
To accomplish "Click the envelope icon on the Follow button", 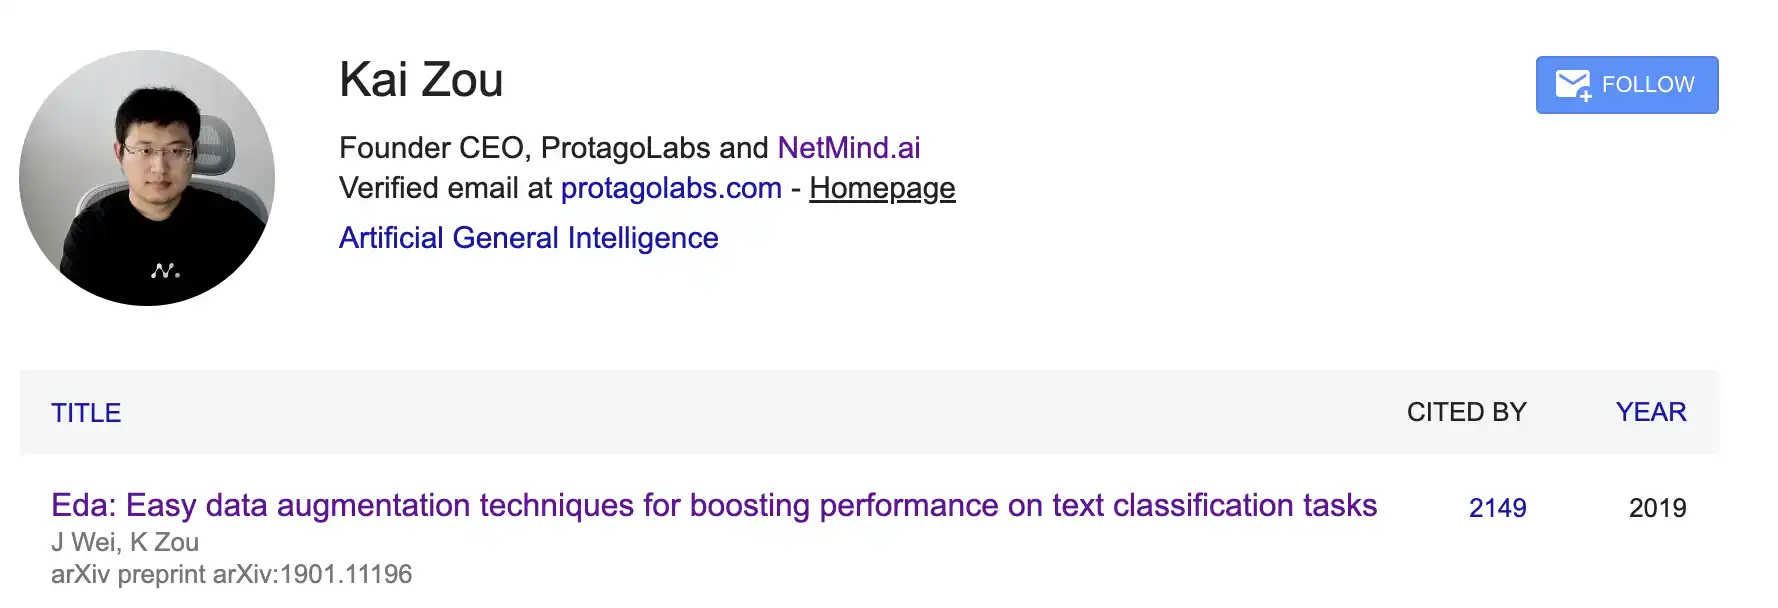I will pos(1570,83).
